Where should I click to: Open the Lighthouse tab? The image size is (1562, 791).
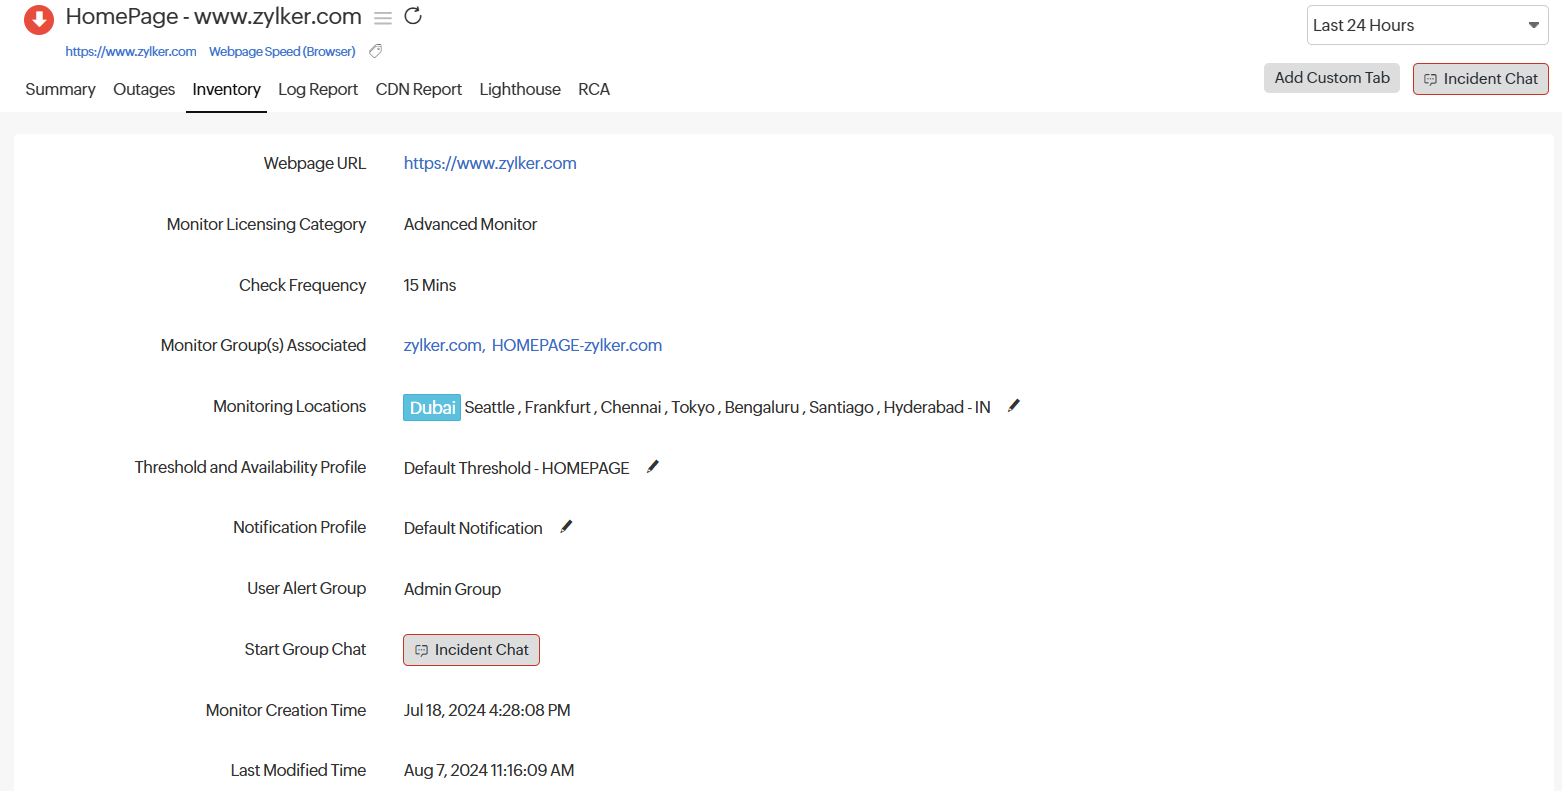point(520,89)
